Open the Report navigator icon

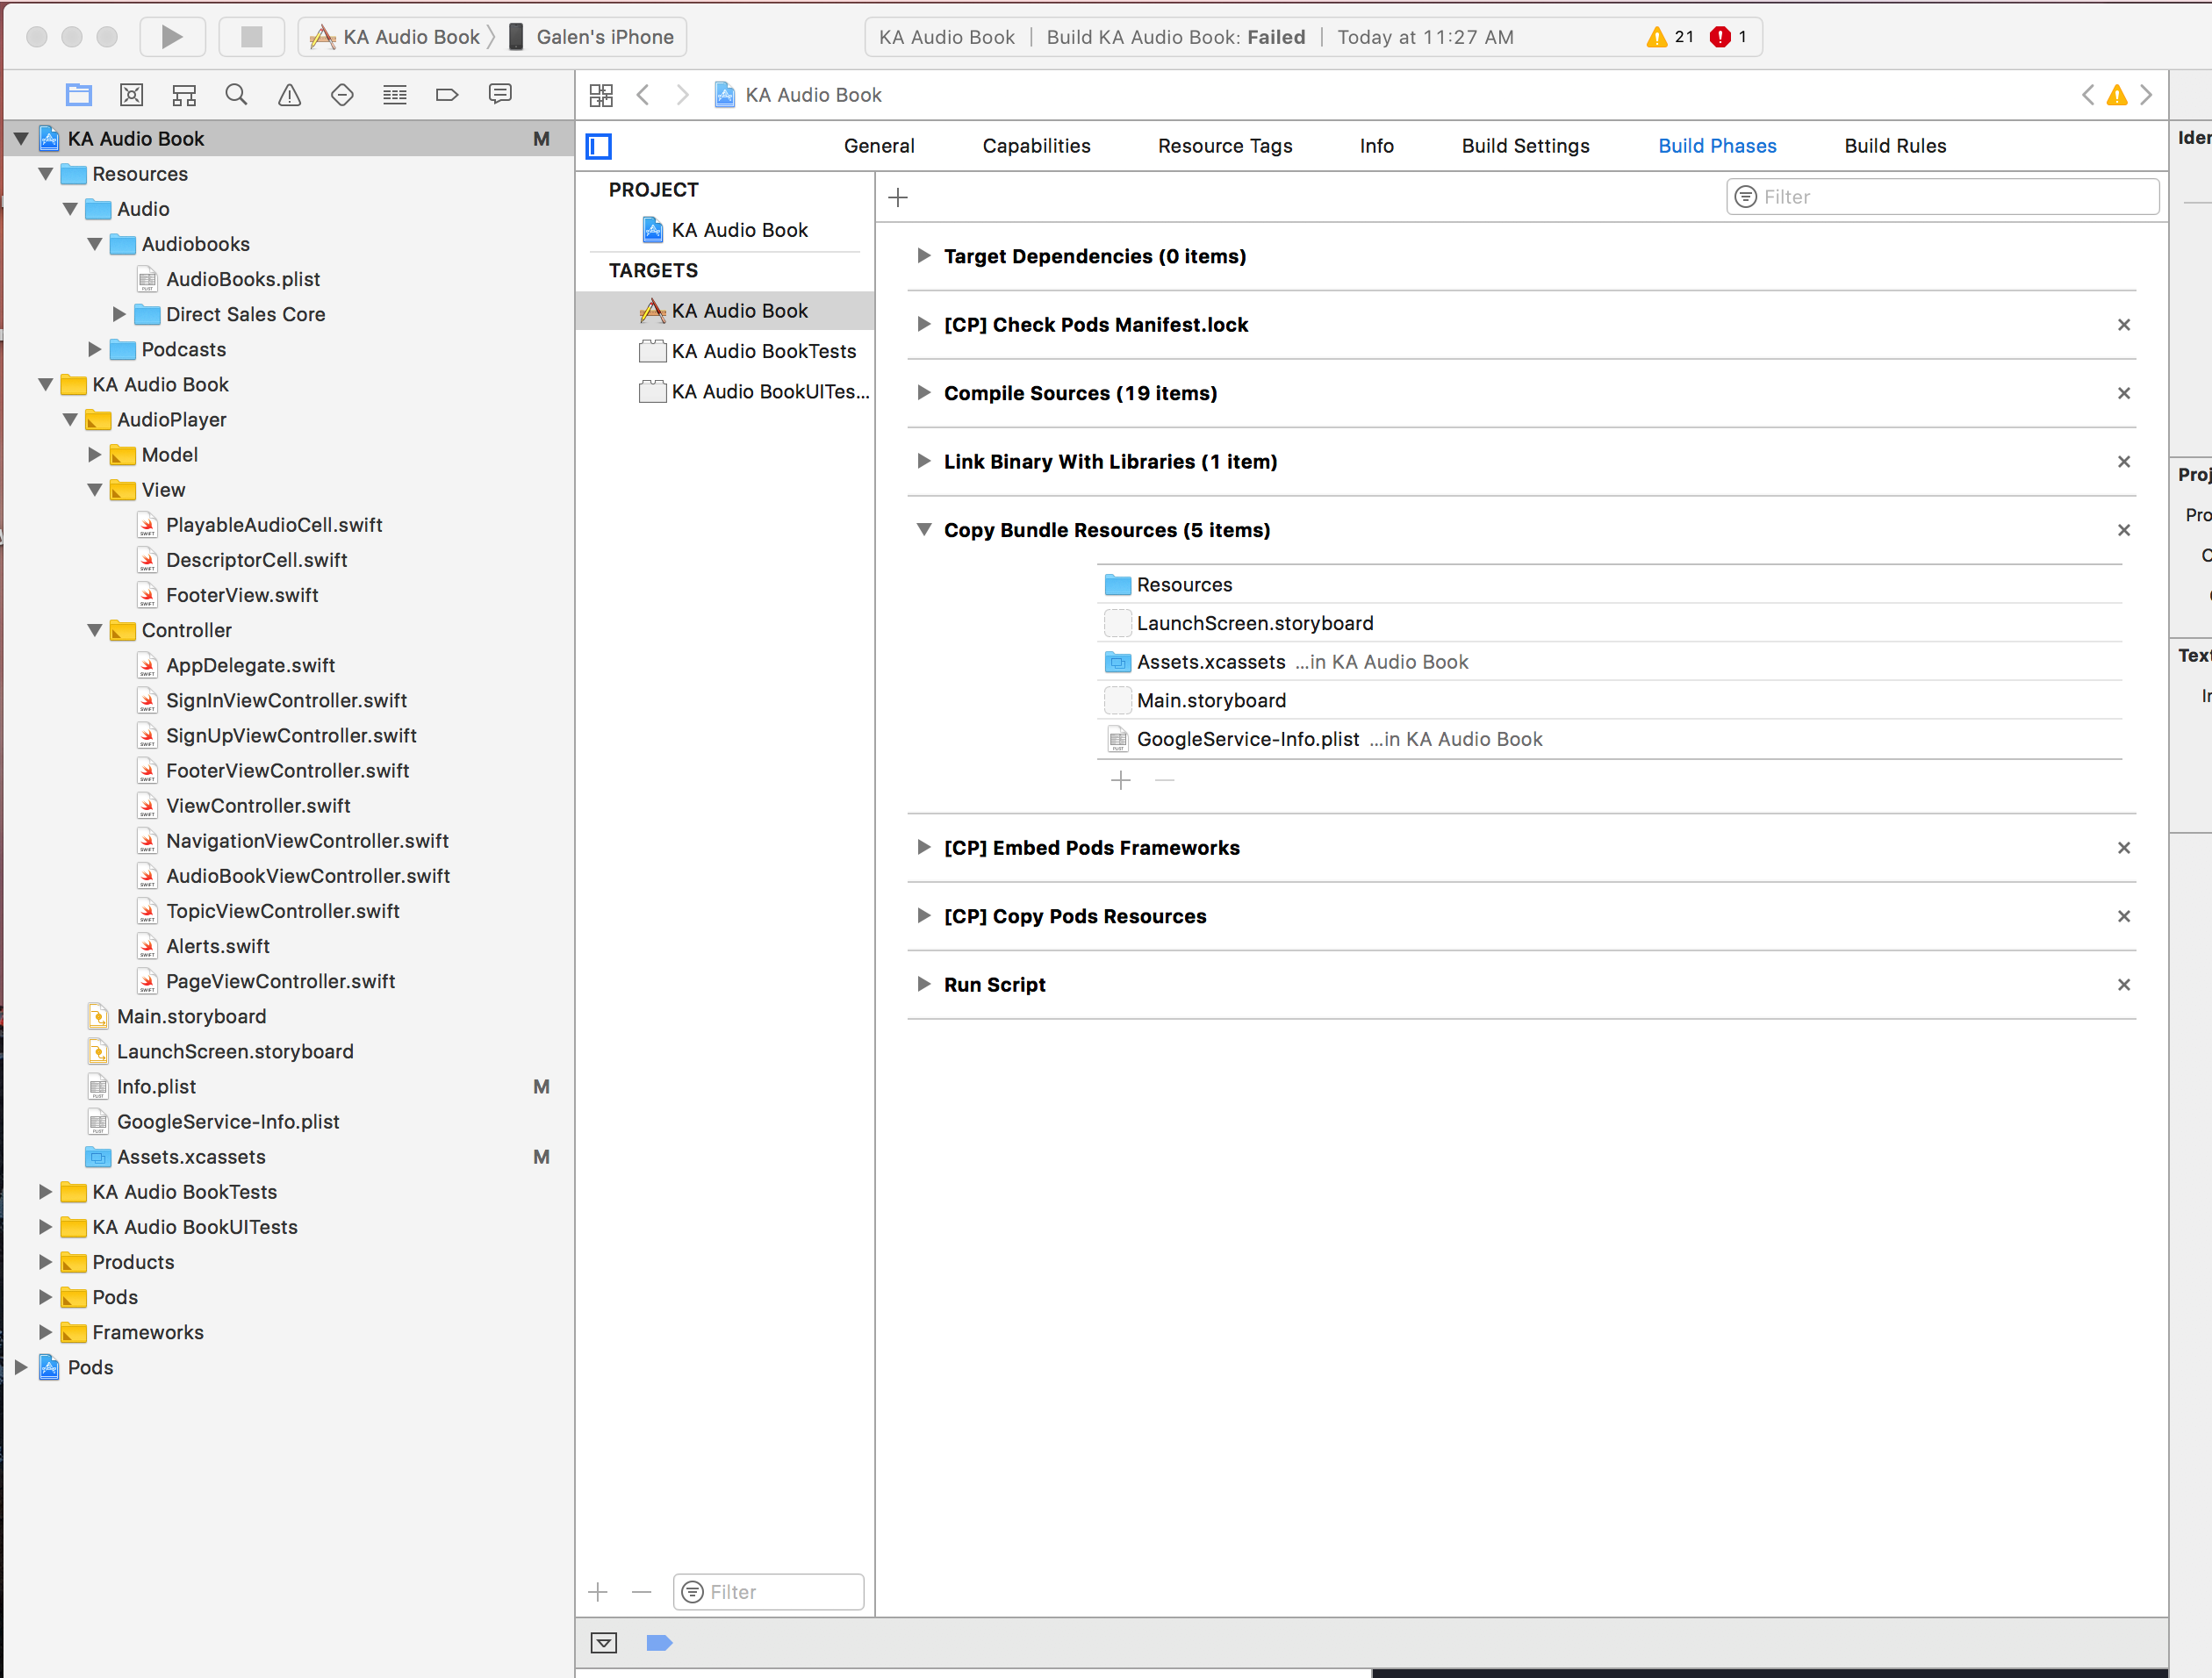(500, 95)
